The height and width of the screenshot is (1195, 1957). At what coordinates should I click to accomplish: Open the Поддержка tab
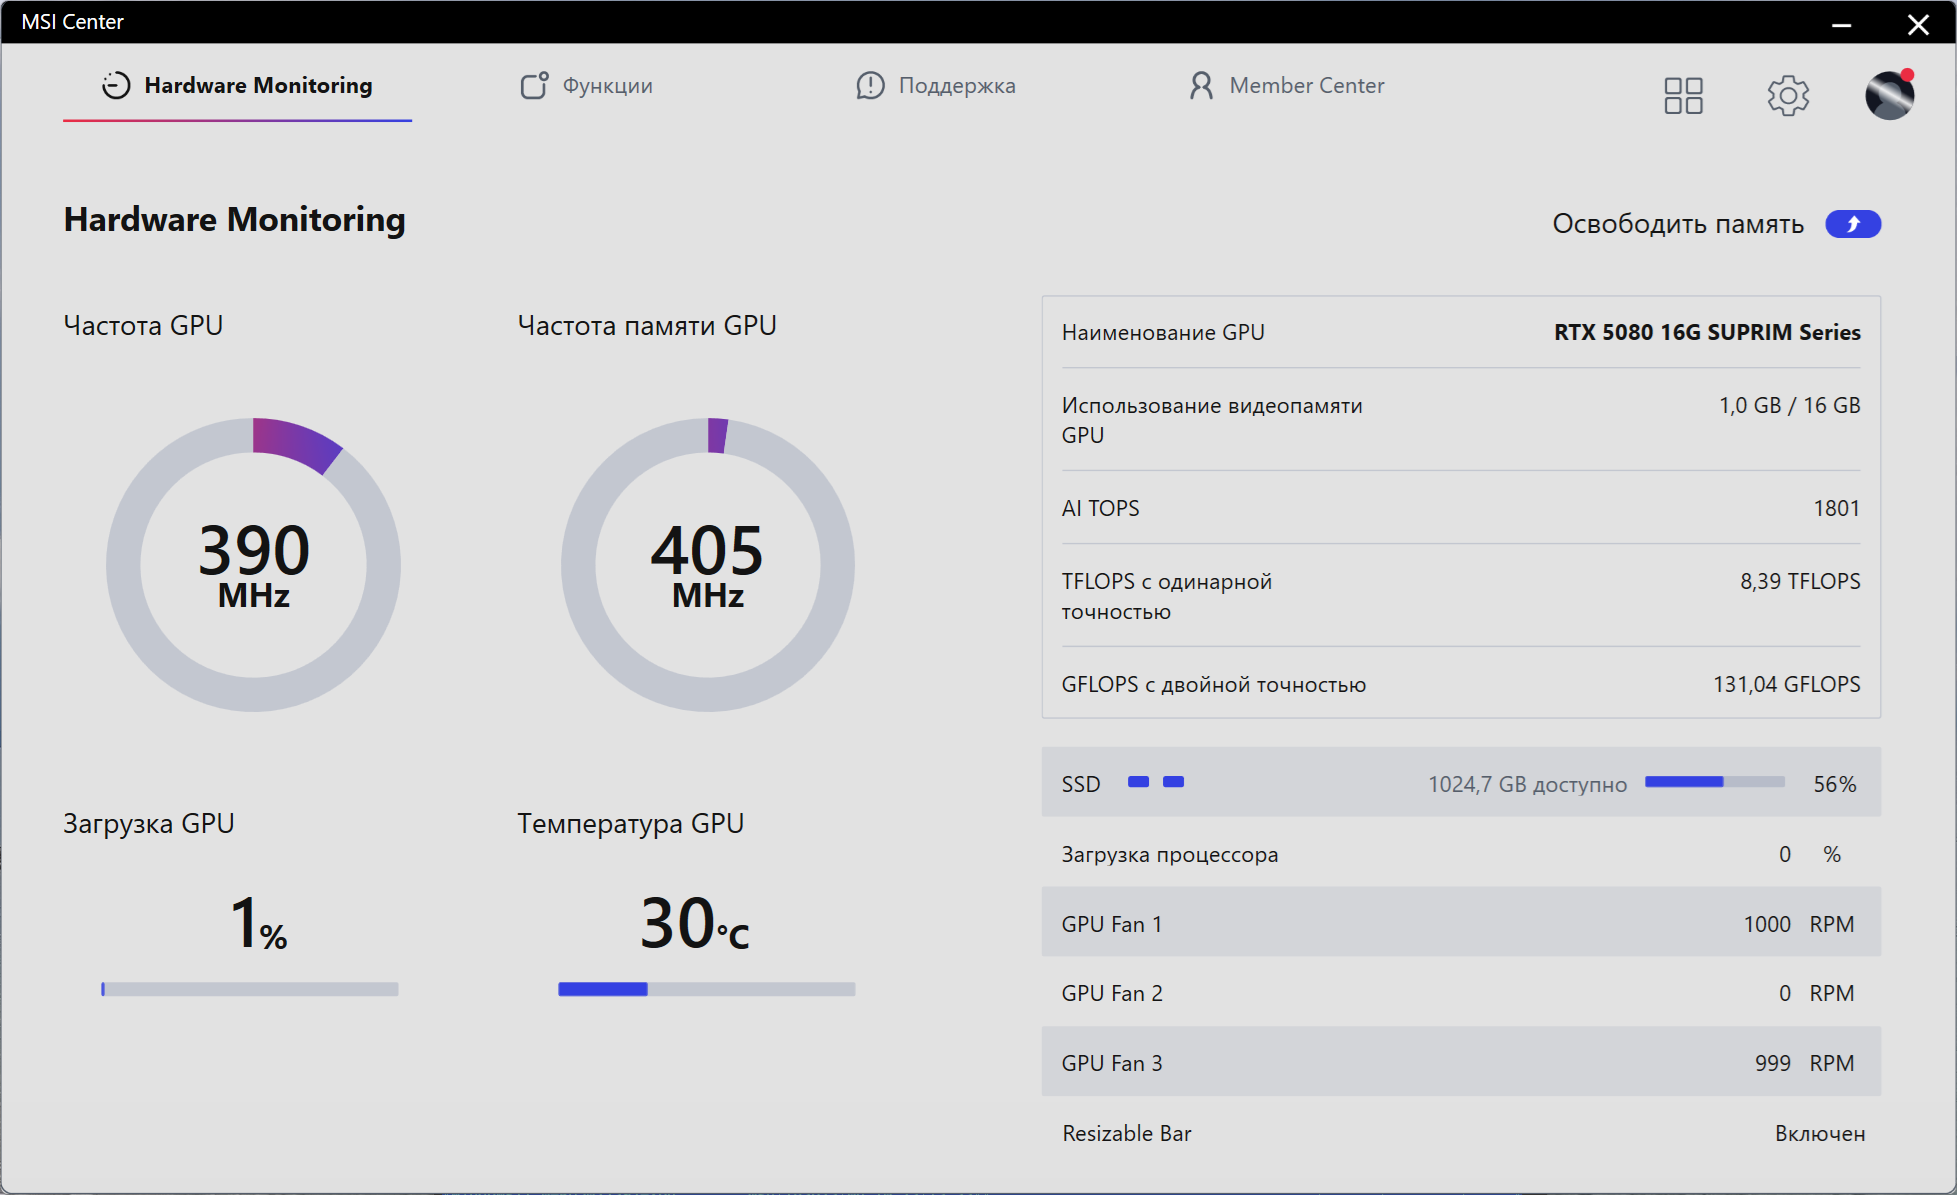point(956,86)
